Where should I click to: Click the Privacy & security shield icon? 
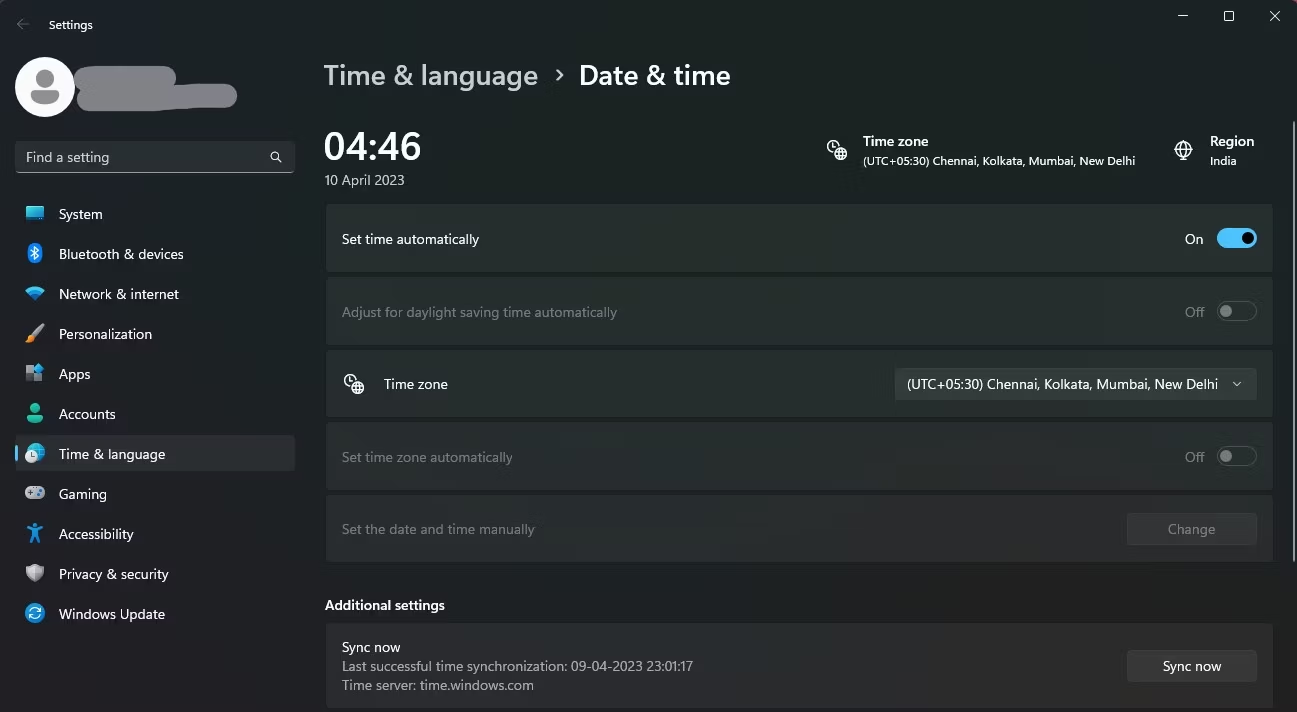click(35, 574)
